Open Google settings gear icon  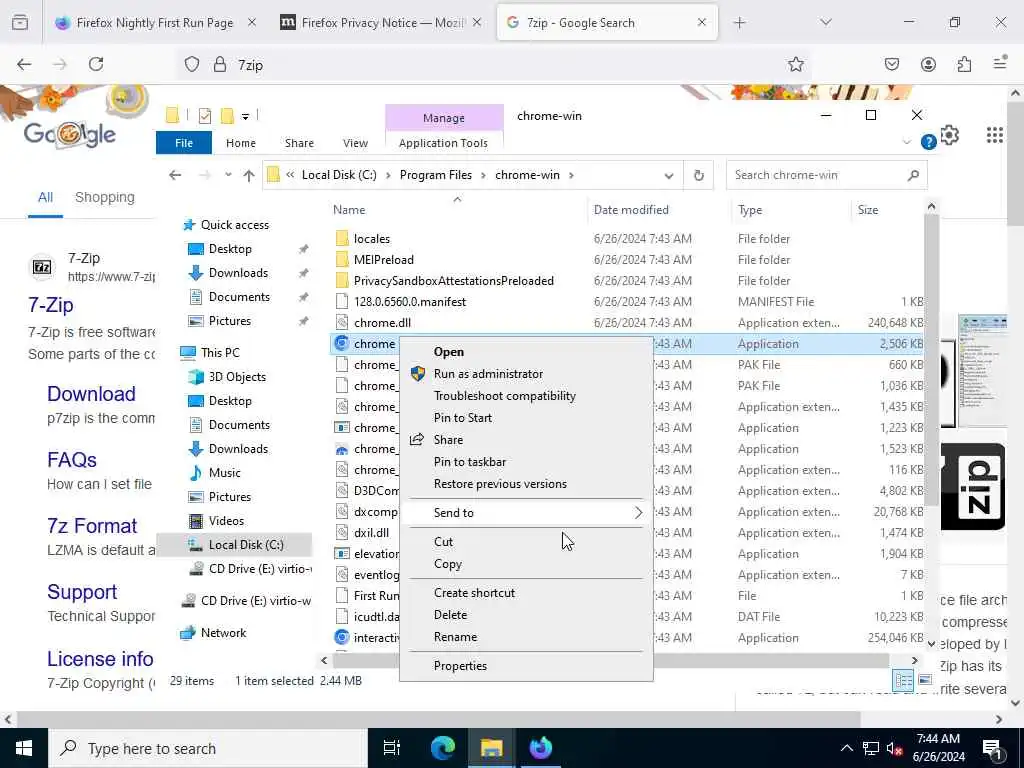pyautogui.click(x=950, y=135)
